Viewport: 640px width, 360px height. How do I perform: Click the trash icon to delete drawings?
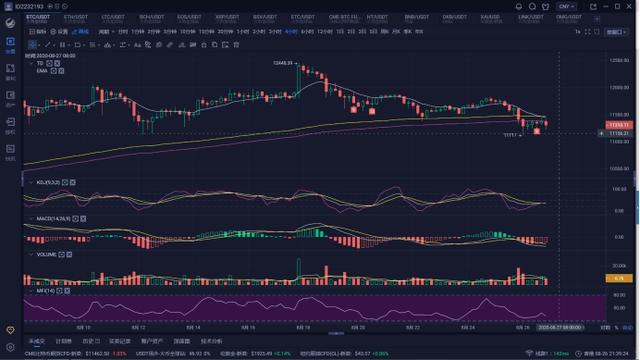pos(236,45)
